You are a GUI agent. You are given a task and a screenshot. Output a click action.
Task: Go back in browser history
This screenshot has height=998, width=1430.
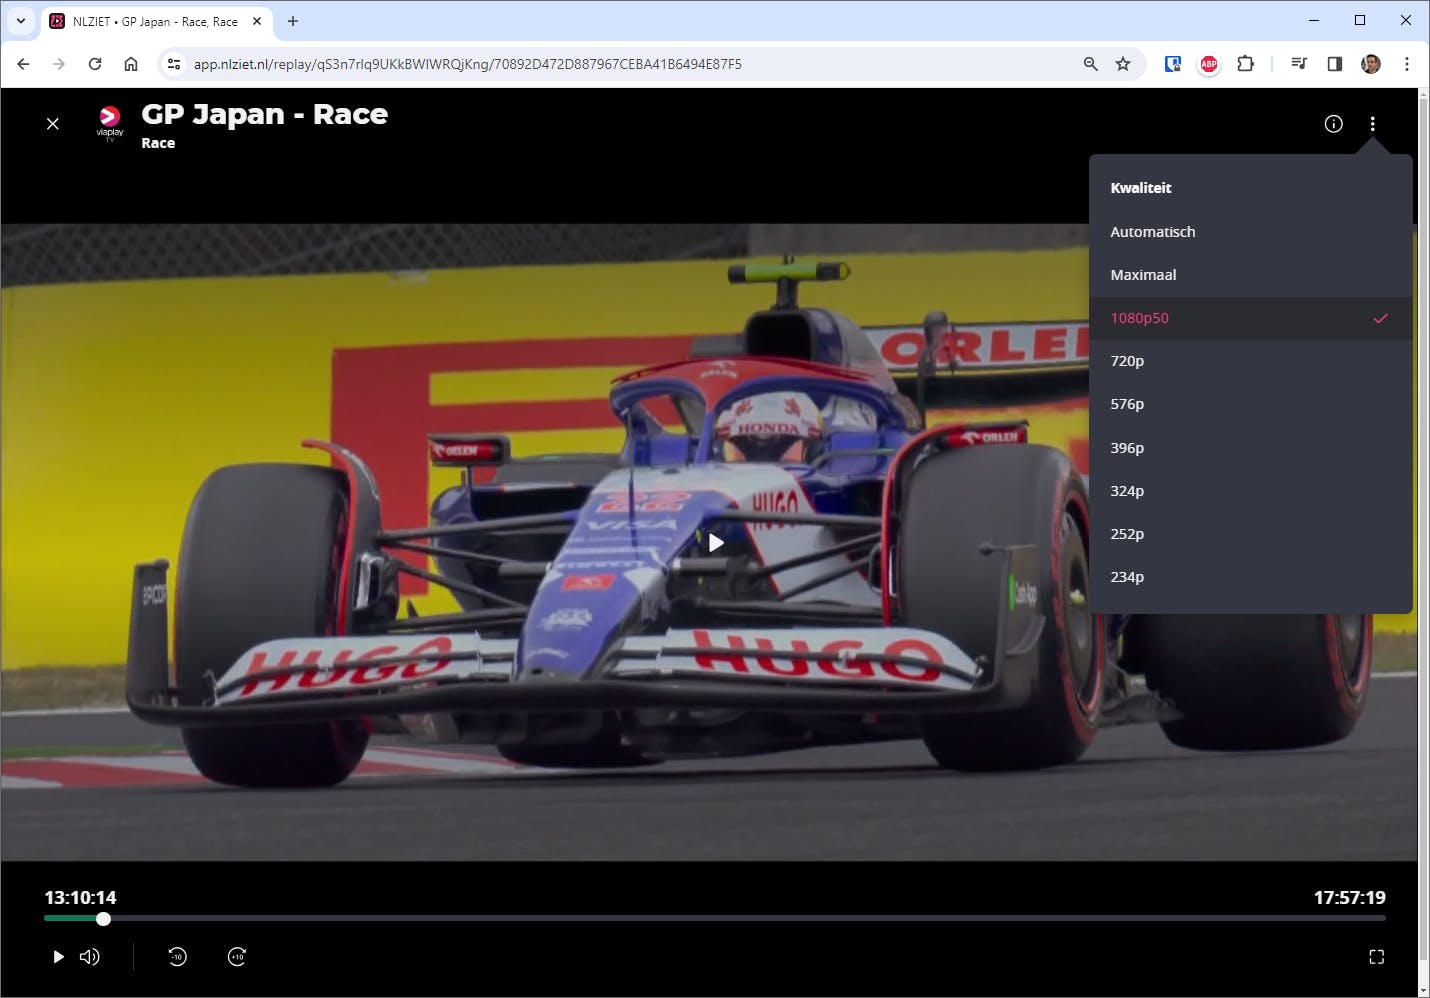23,64
